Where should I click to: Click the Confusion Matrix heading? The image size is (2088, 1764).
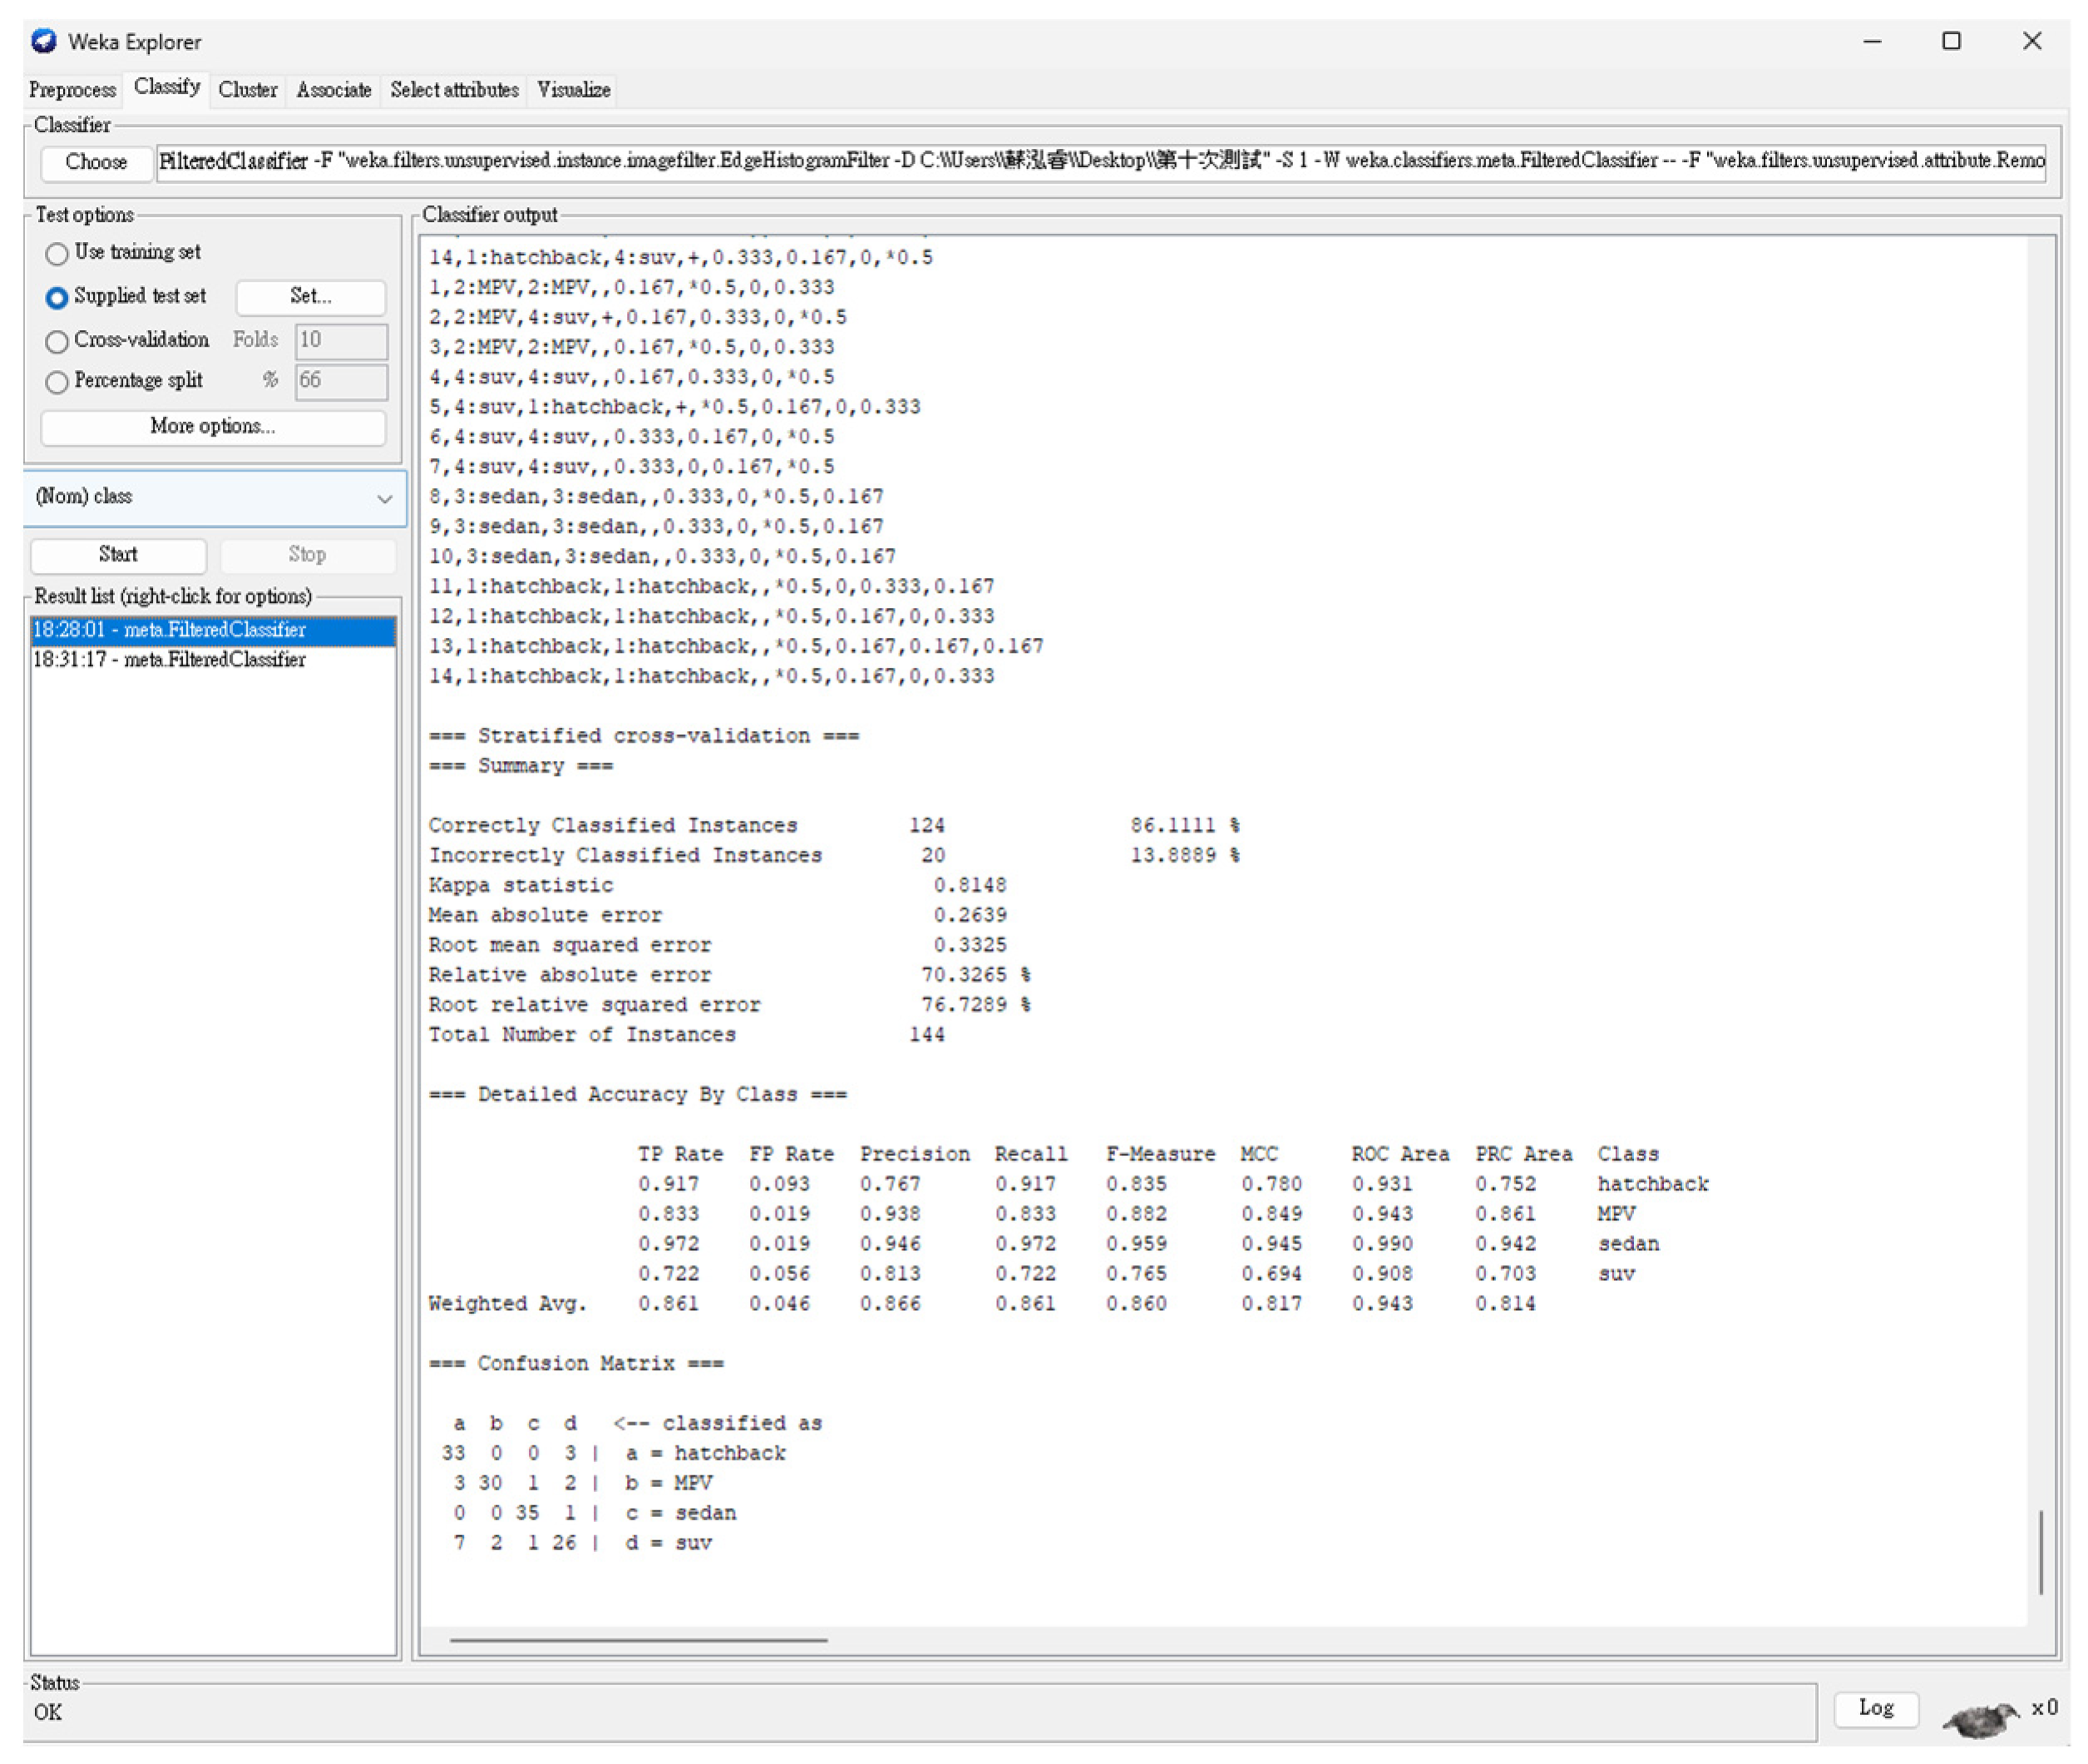point(576,1364)
